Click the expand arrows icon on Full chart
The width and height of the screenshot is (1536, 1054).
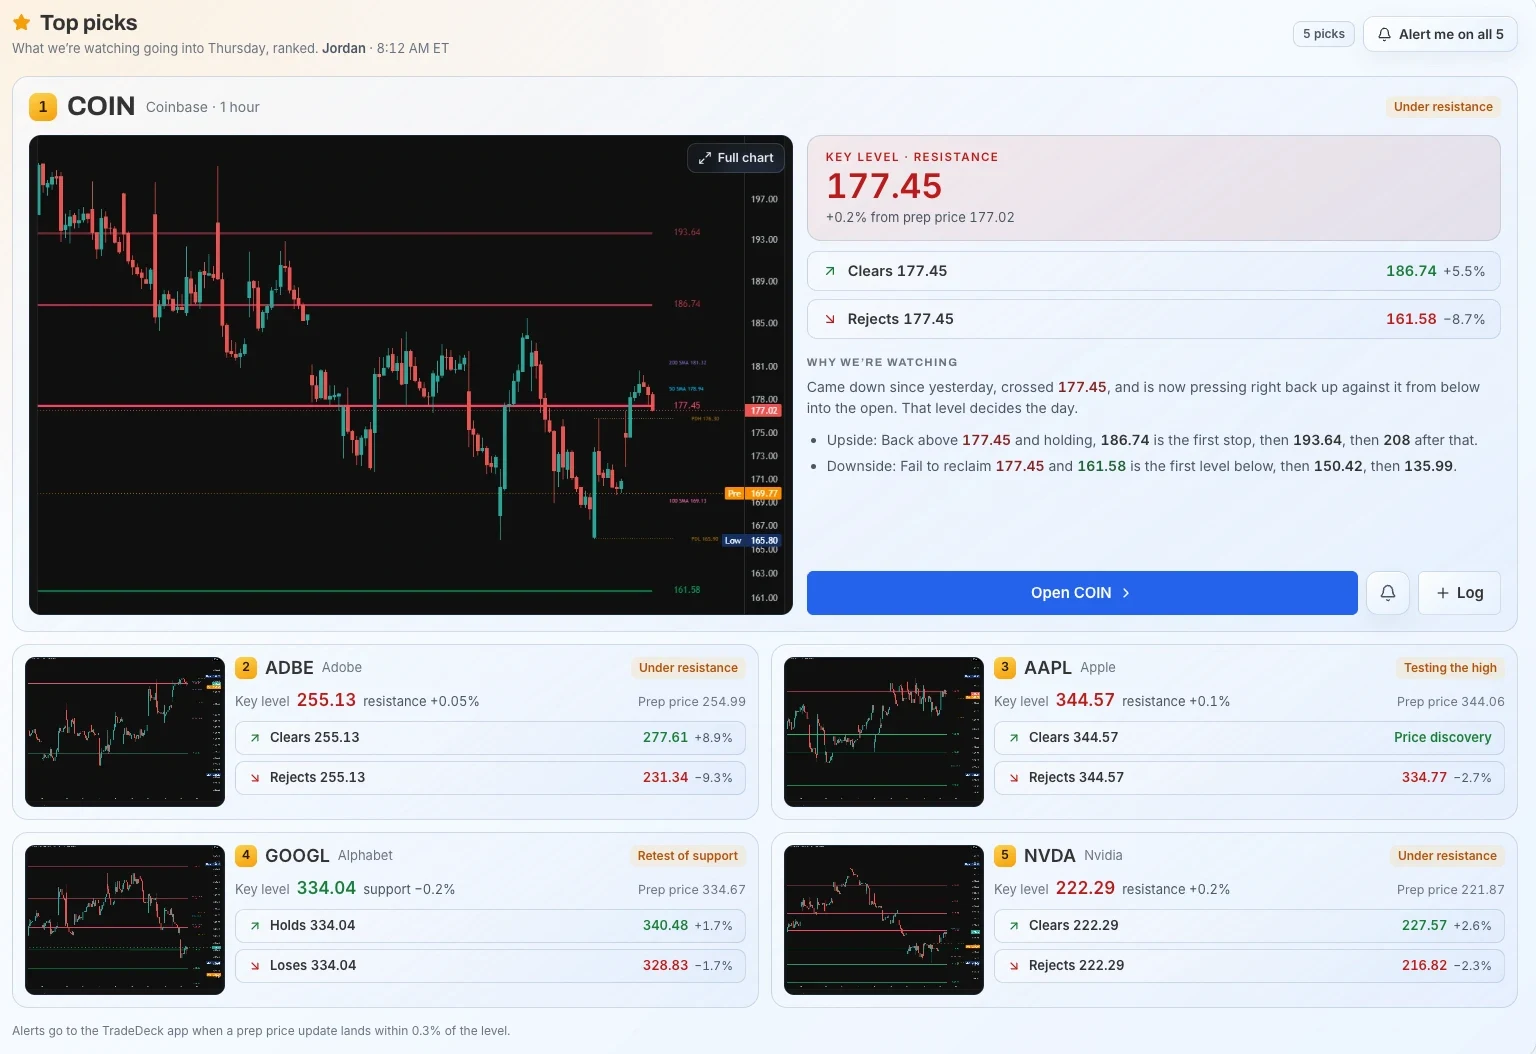(705, 158)
